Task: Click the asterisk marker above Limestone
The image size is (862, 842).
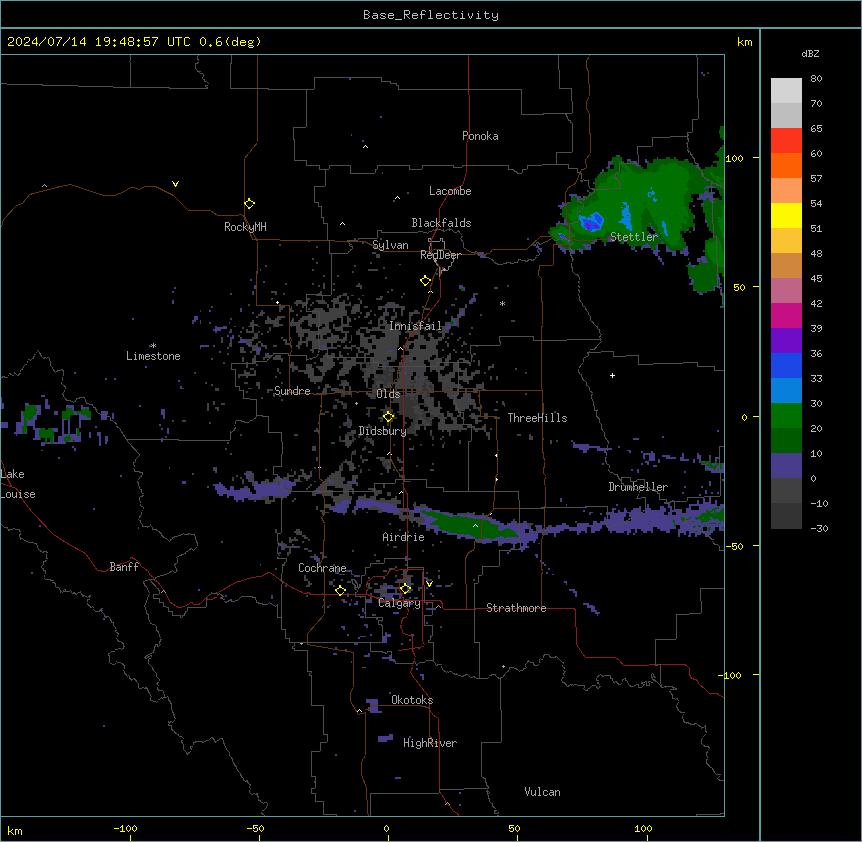Action: coord(153,346)
